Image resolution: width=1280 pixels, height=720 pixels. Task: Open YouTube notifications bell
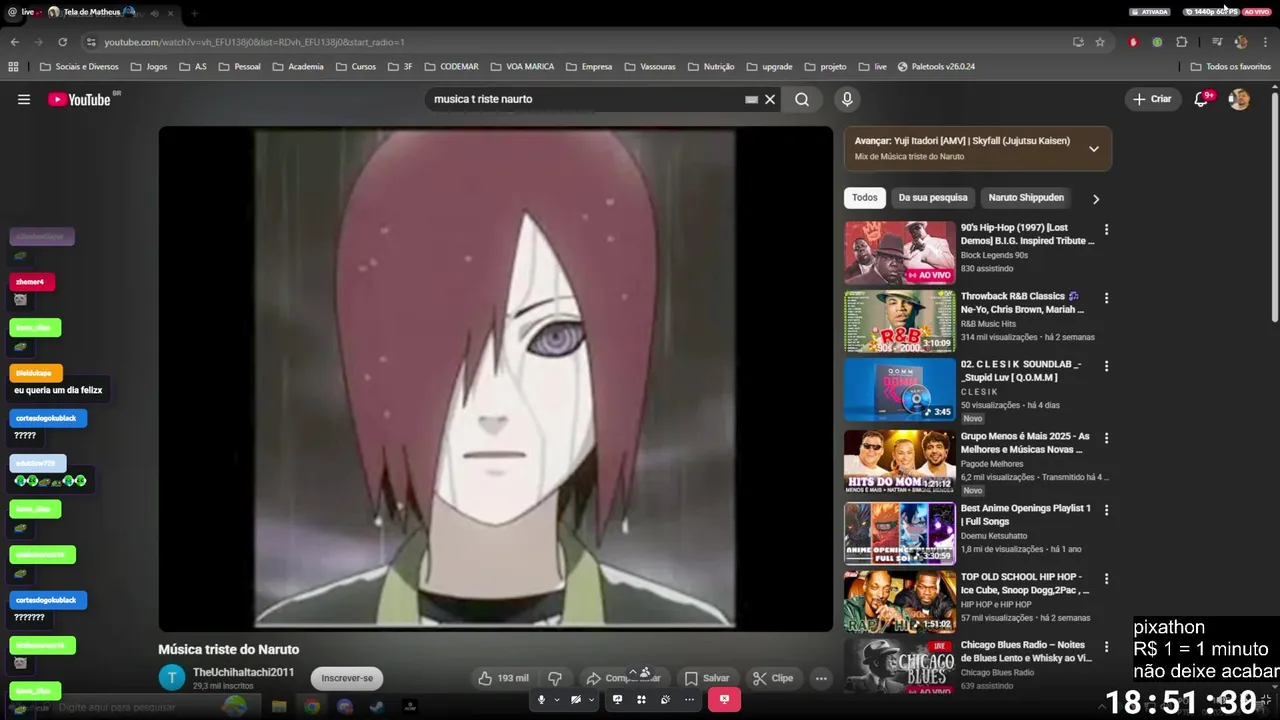(1202, 99)
